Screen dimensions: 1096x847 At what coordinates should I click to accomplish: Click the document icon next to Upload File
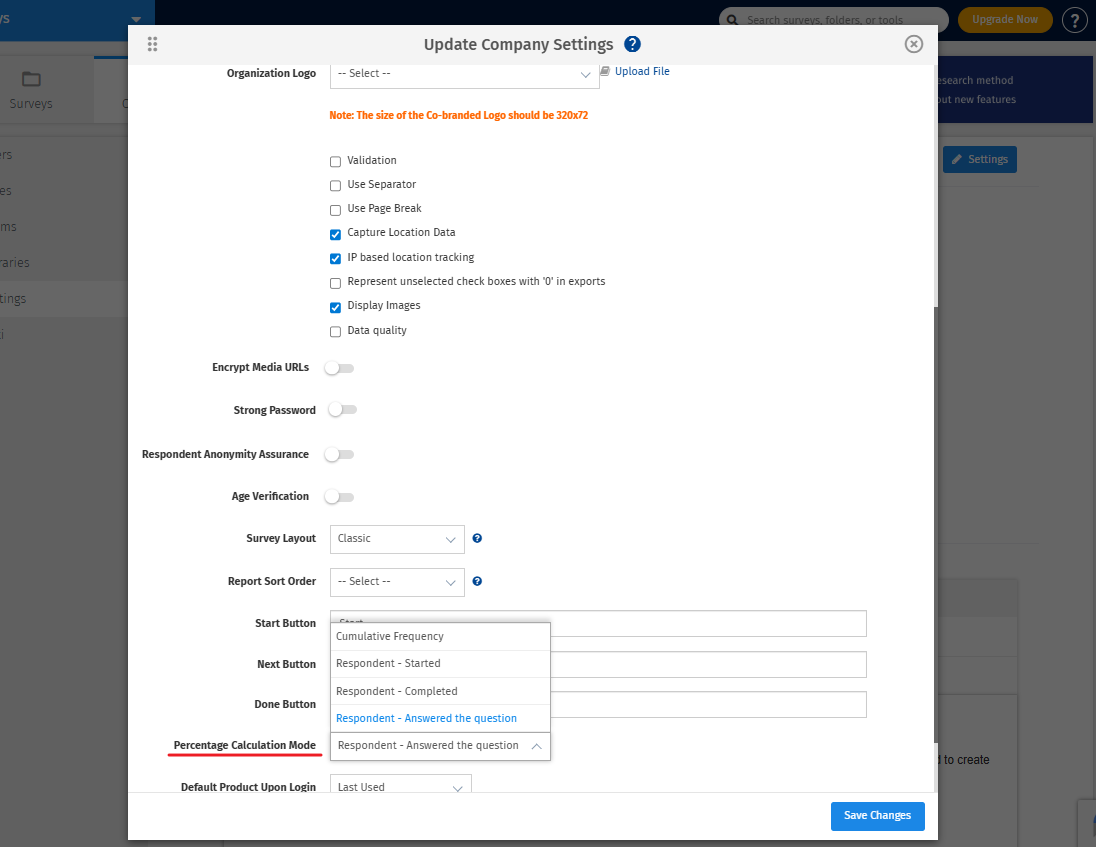tap(605, 71)
